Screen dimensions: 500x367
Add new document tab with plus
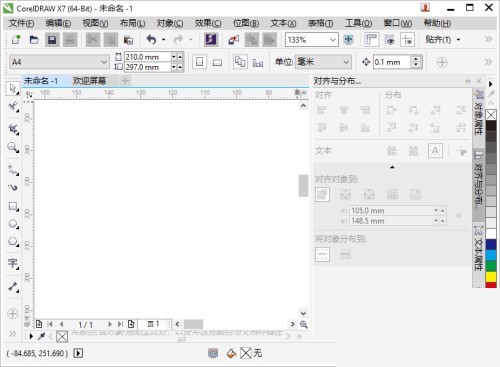click(125, 81)
